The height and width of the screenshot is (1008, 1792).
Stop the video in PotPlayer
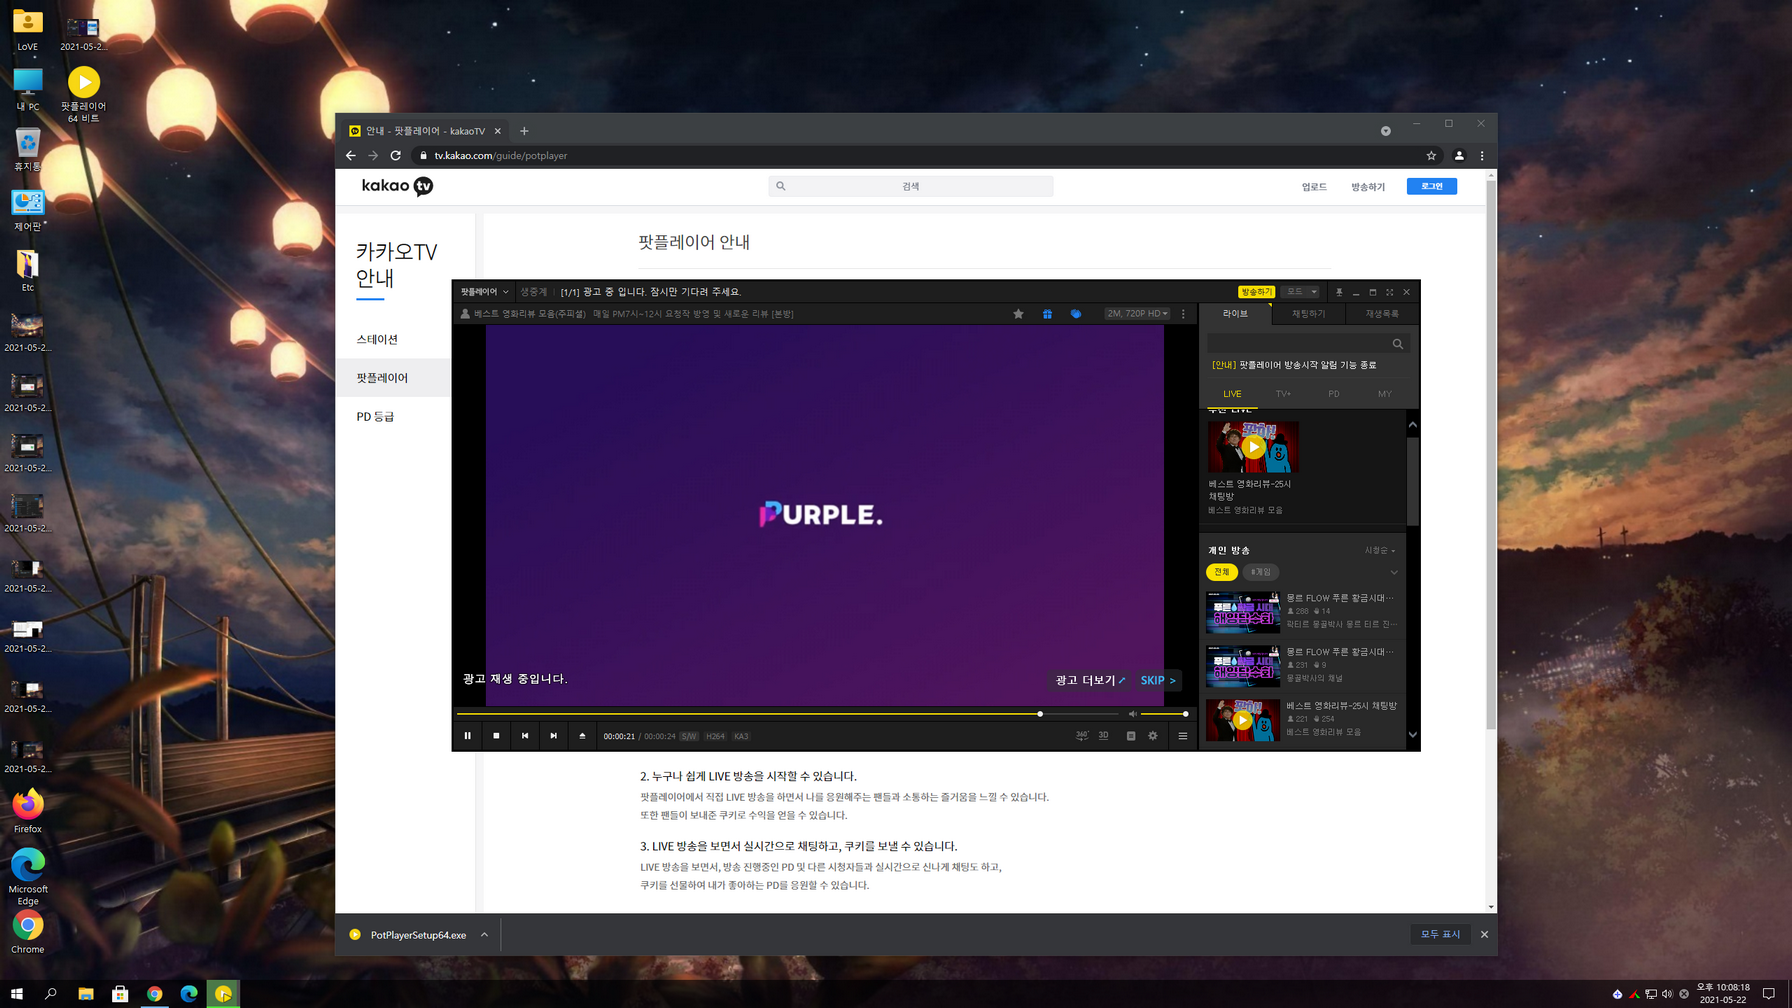pyautogui.click(x=496, y=736)
